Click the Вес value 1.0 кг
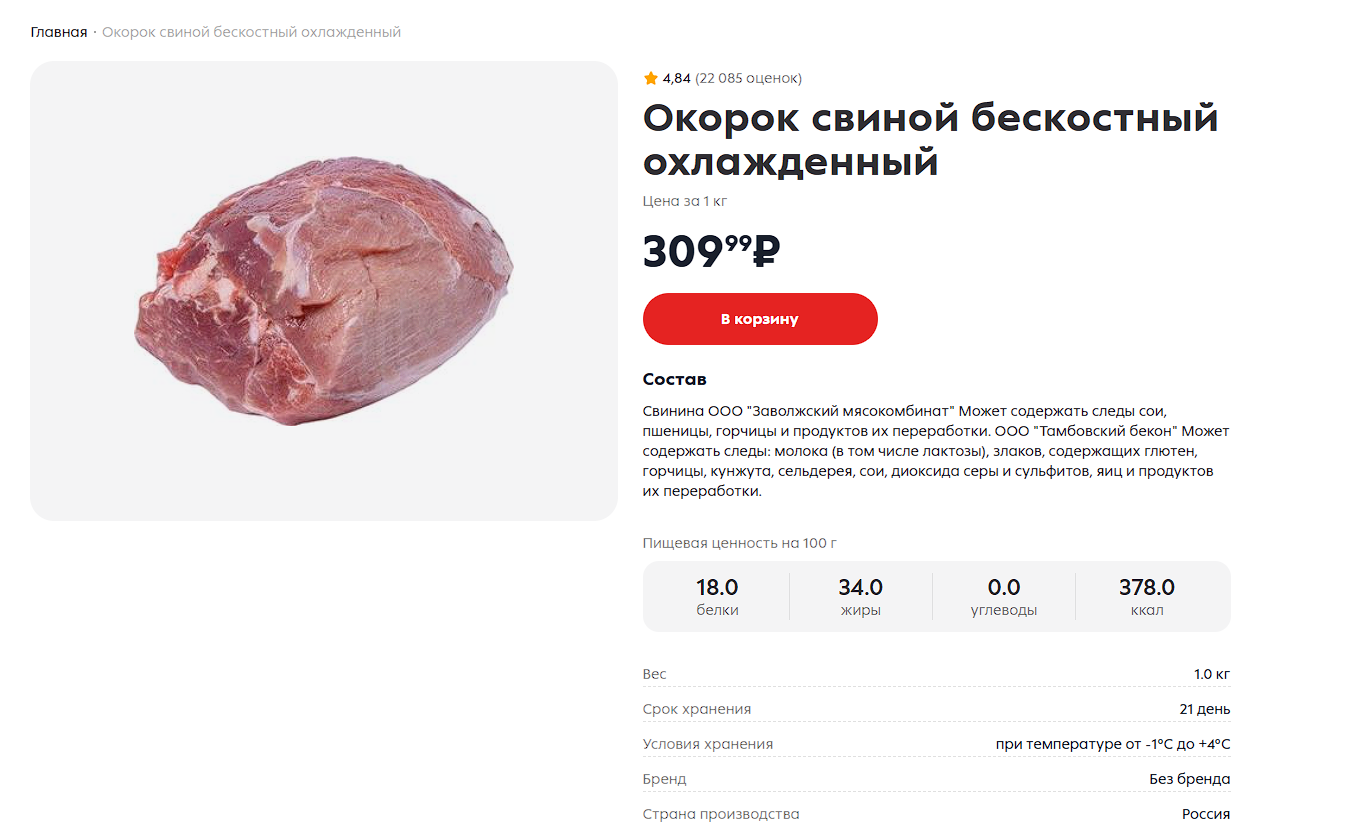 point(1212,674)
